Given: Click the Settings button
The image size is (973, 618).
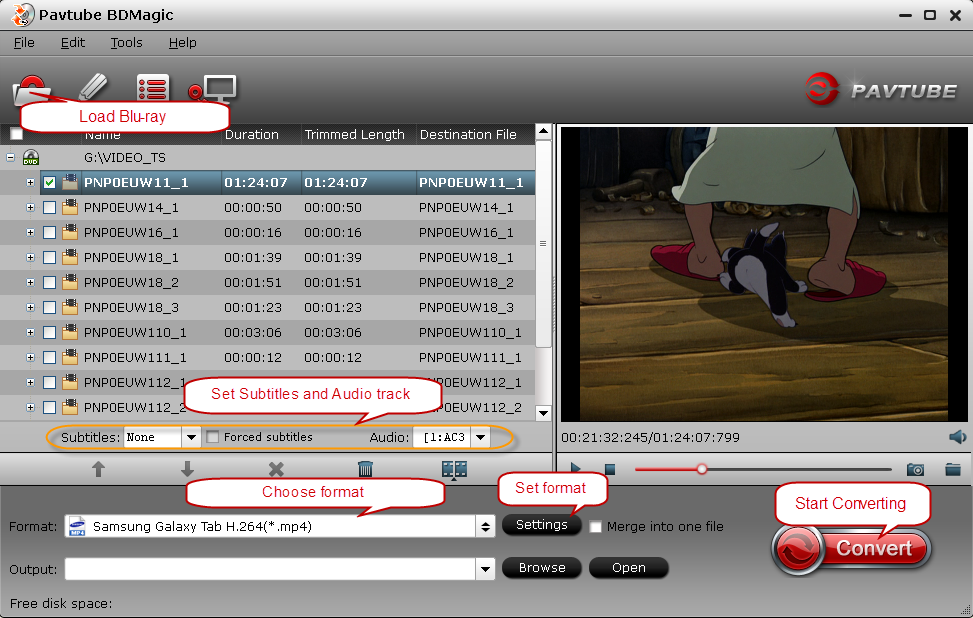Looking at the screenshot, I should point(542,525).
